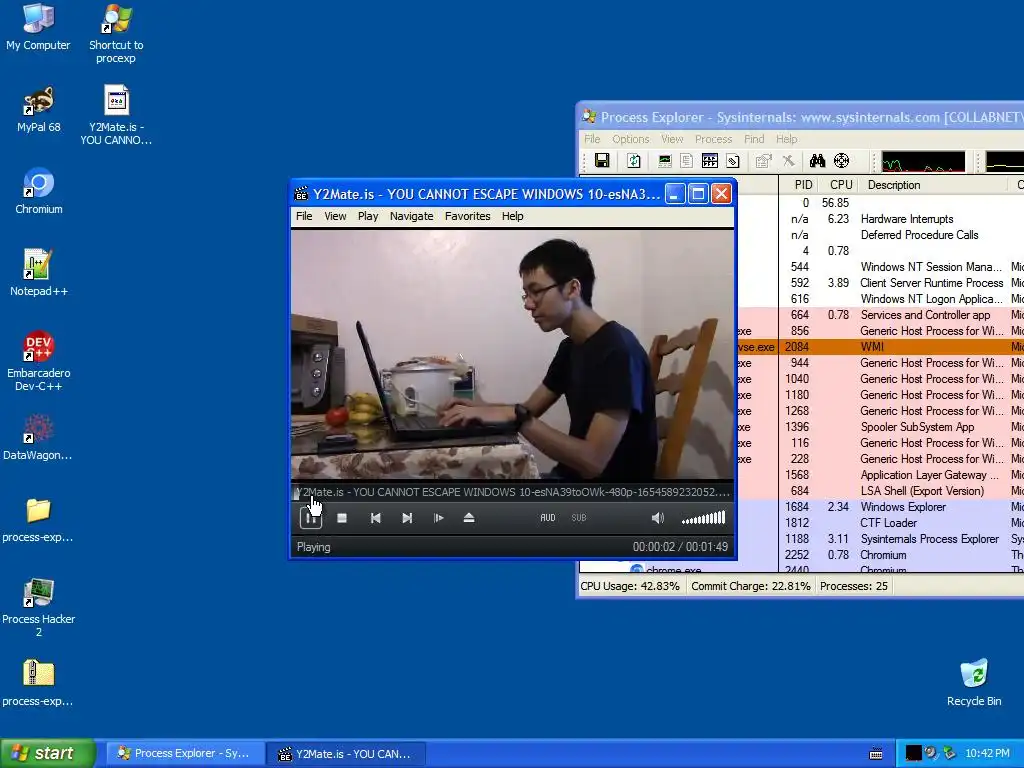This screenshot has height=768, width=1024.
Task: Click the eject/open file button in media player
Action: tap(469, 518)
